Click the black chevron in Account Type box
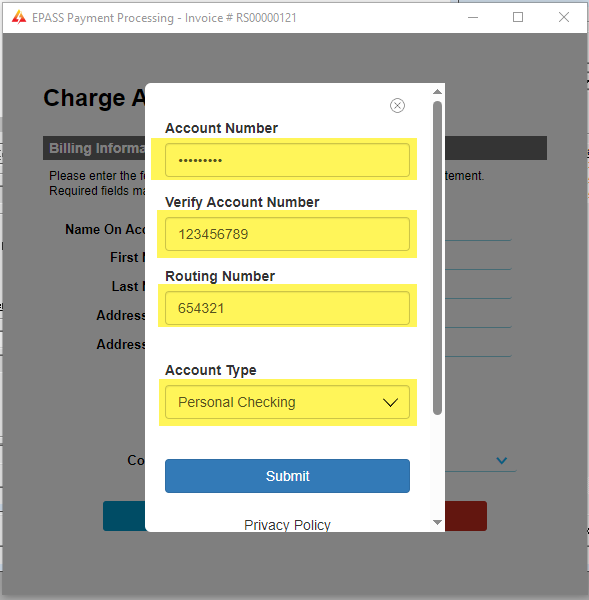589x600 pixels. point(390,403)
